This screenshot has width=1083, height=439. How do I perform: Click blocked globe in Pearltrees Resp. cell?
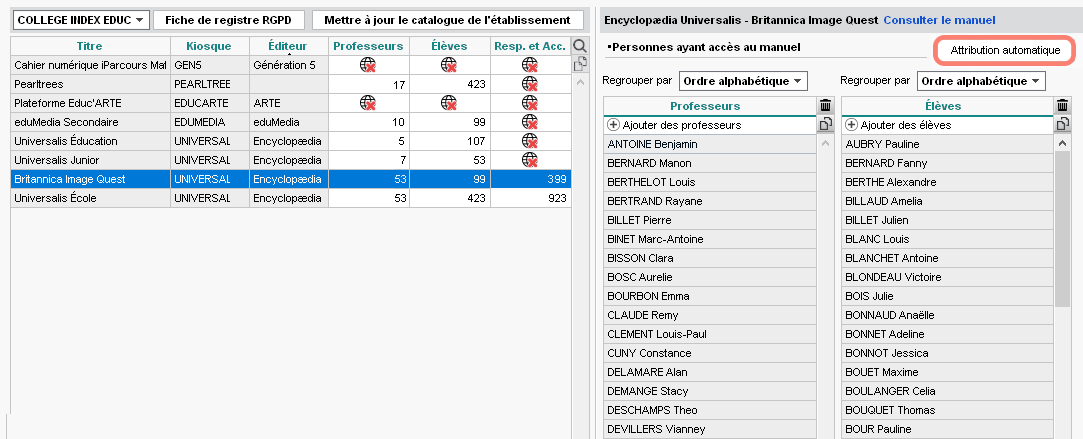tap(530, 84)
